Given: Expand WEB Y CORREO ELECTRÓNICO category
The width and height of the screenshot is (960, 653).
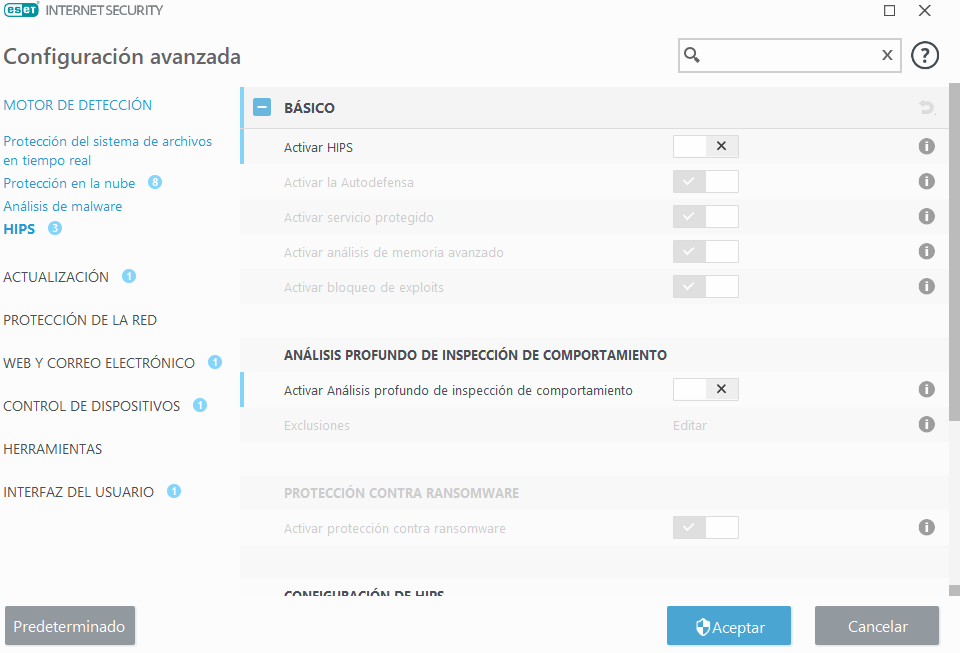Looking at the screenshot, I should click(x=99, y=363).
